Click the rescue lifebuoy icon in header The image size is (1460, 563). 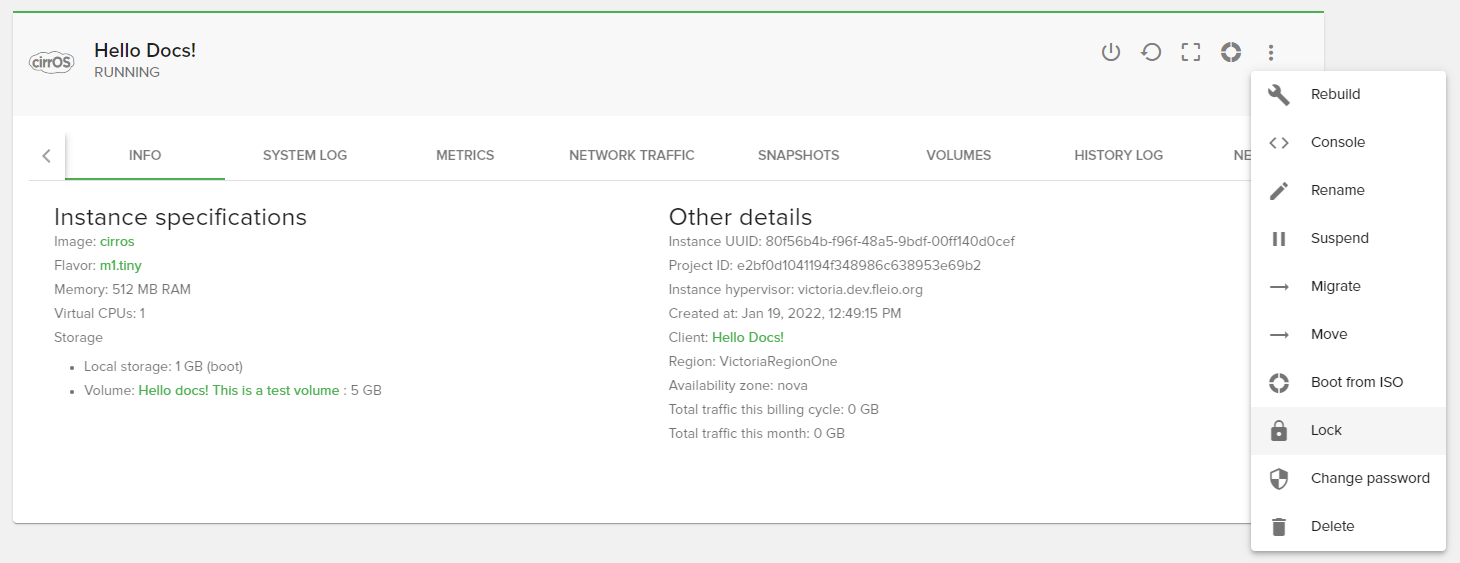(x=1230, y=53)
